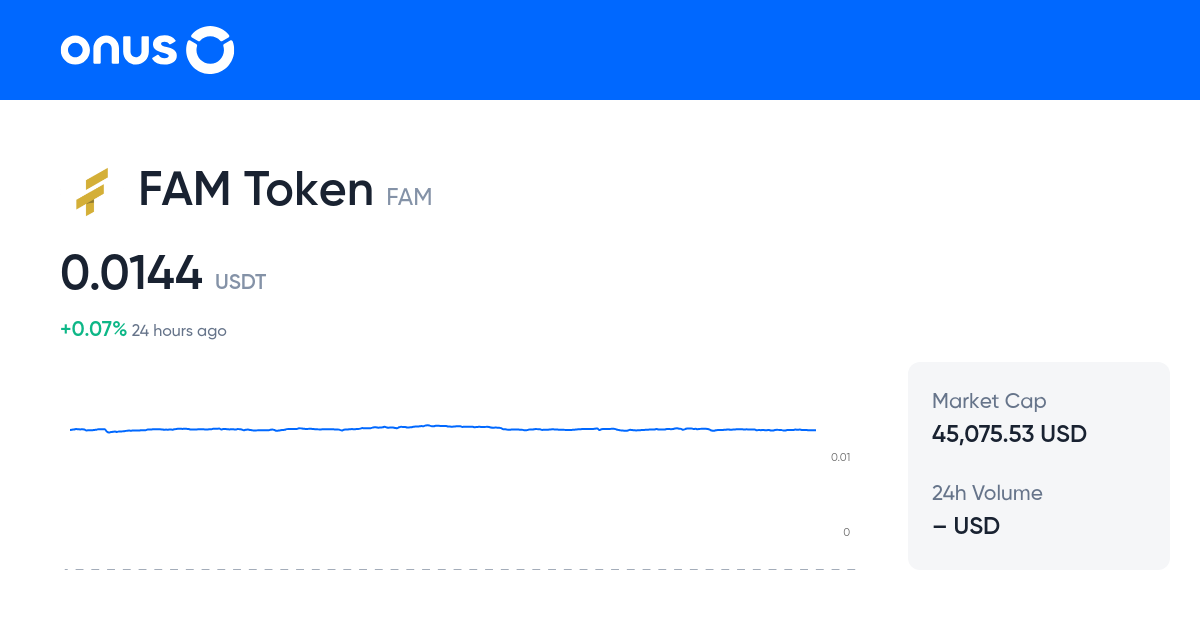Click the 0.01 chart axis label

(x=840, y=457)
